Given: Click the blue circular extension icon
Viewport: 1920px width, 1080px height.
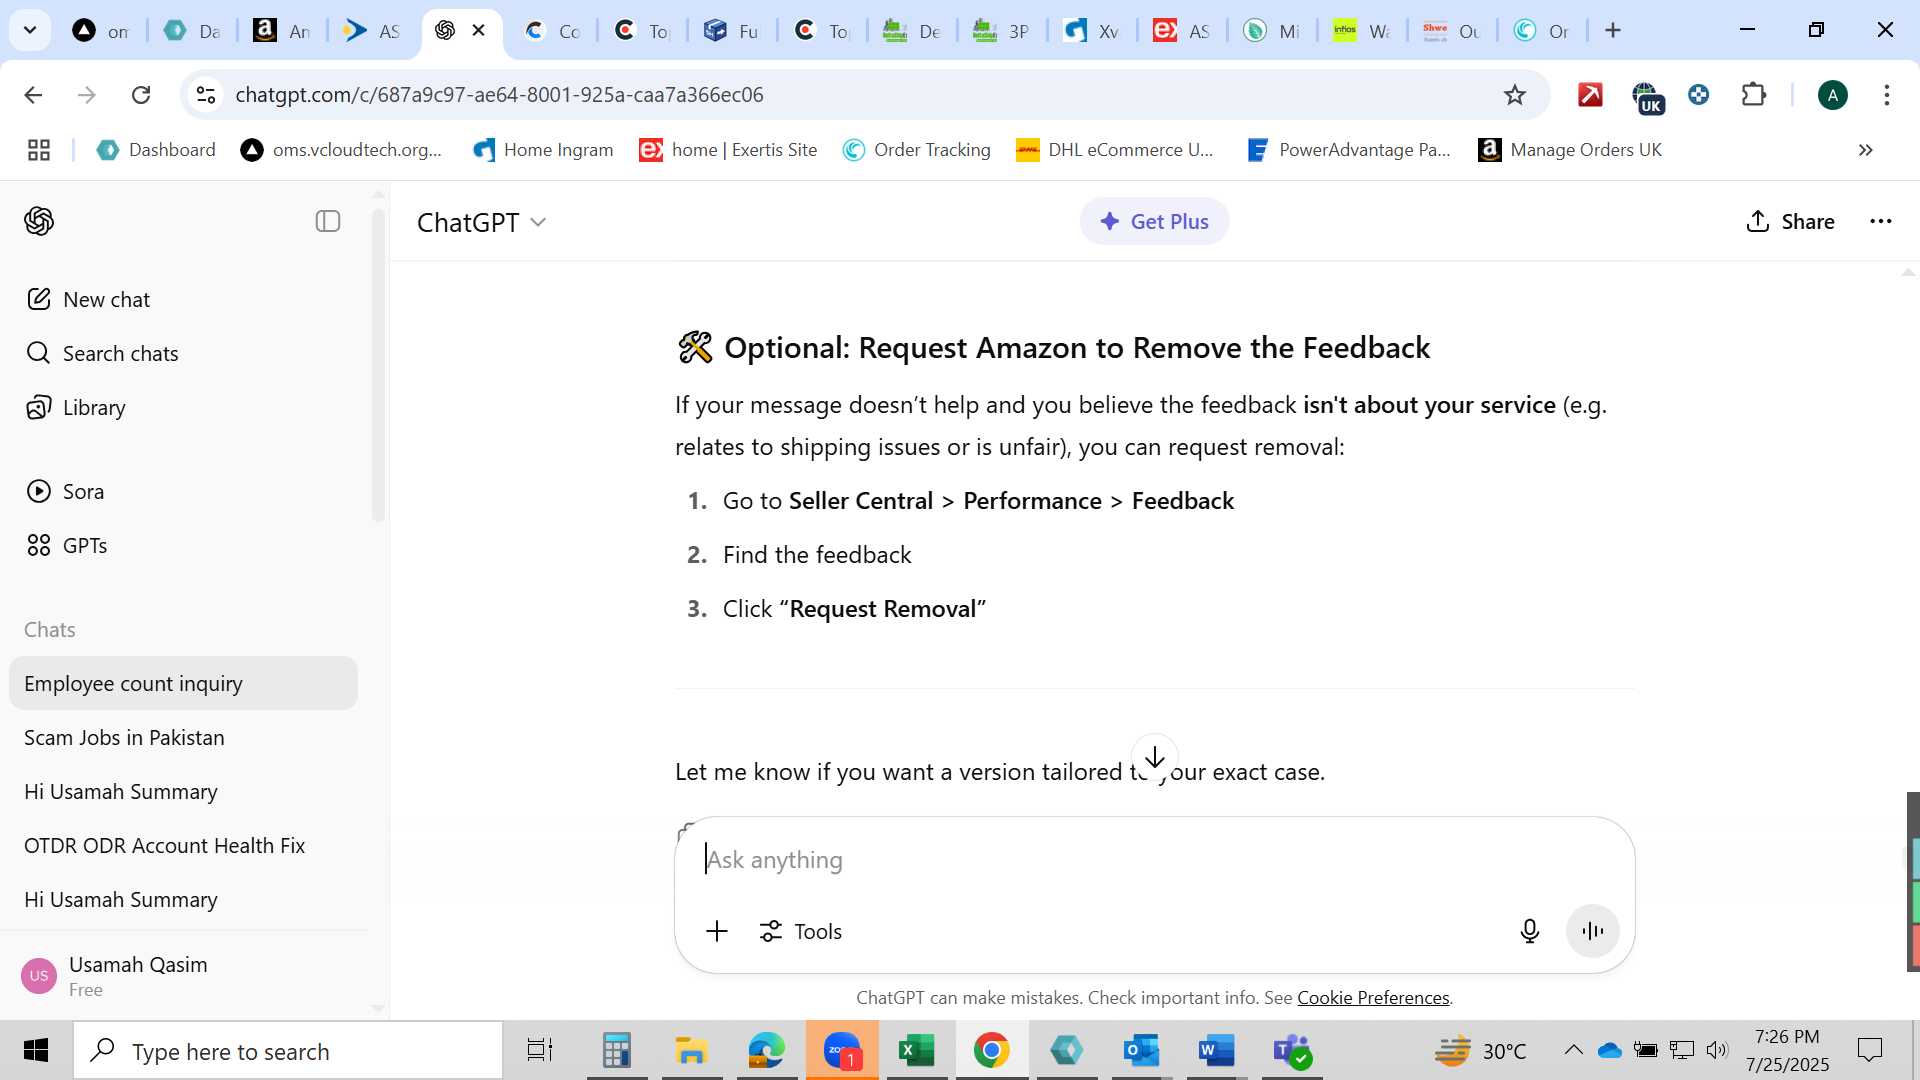Looking at the screenshot, I should coord(1698,94).
